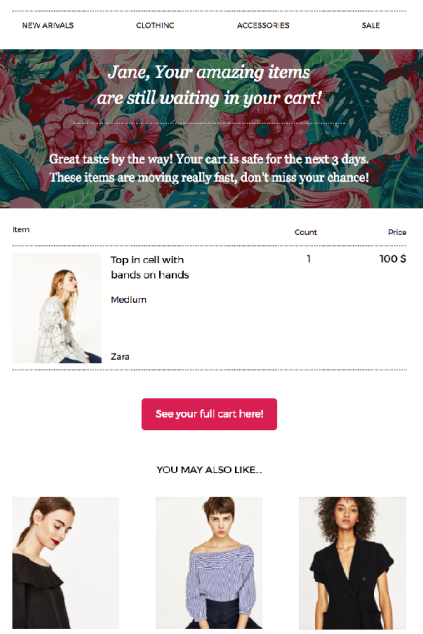Click the cart item's product photo

[57, 308]
